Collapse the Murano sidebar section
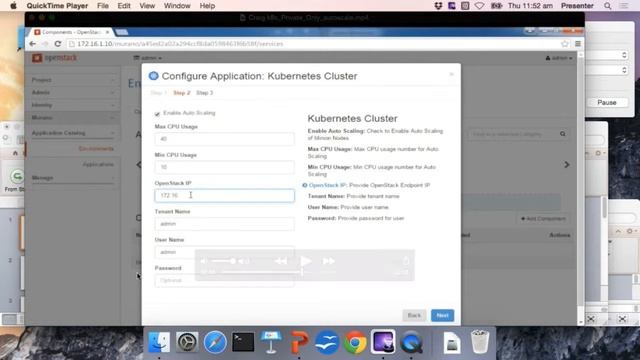Screen dimensions: 640x360 tap(73, 118)
